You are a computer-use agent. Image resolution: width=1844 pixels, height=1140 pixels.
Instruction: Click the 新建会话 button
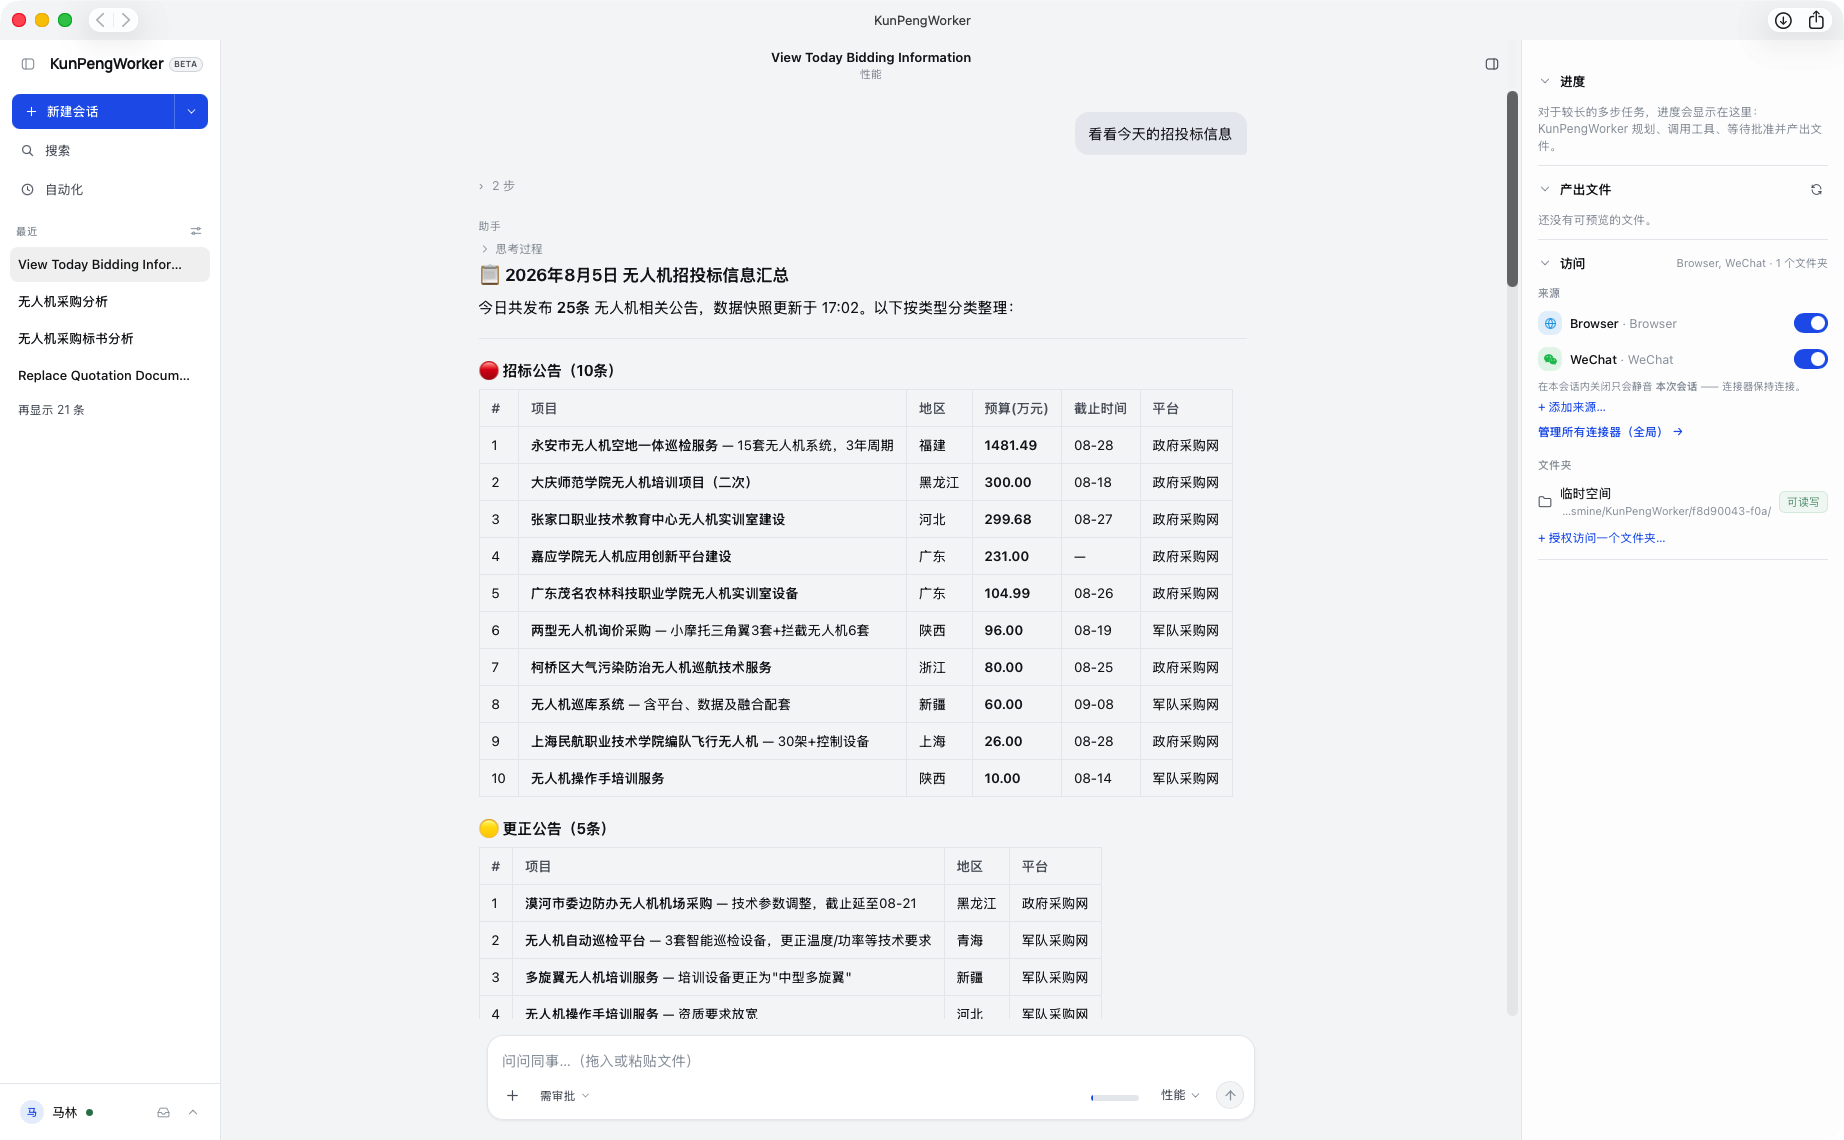[x=93, y=112]
